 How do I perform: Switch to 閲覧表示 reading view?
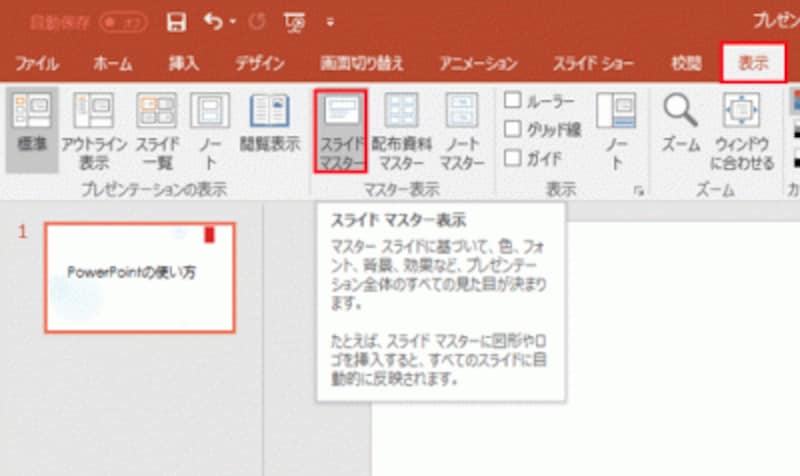[x=270, y=123]
